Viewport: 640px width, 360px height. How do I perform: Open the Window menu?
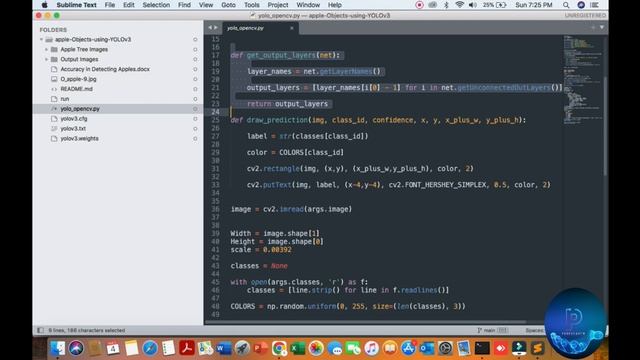click(x=308, y=5)
